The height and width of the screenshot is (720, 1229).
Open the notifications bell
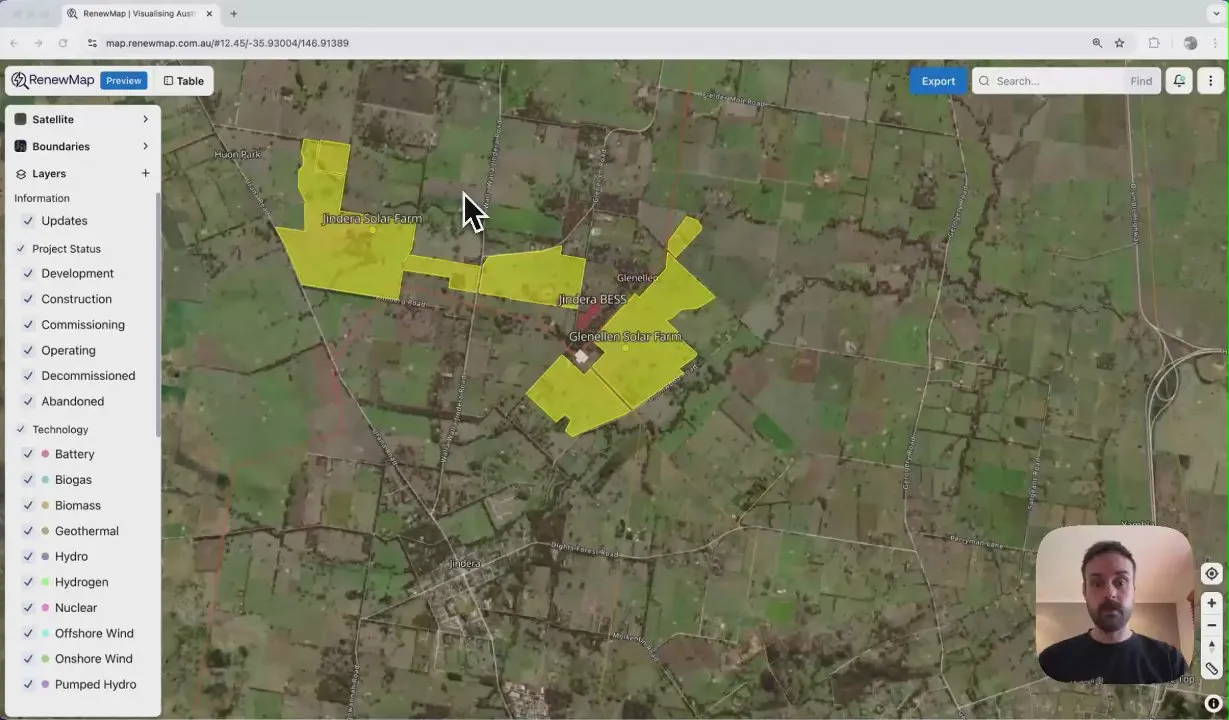pos(1179,81)
